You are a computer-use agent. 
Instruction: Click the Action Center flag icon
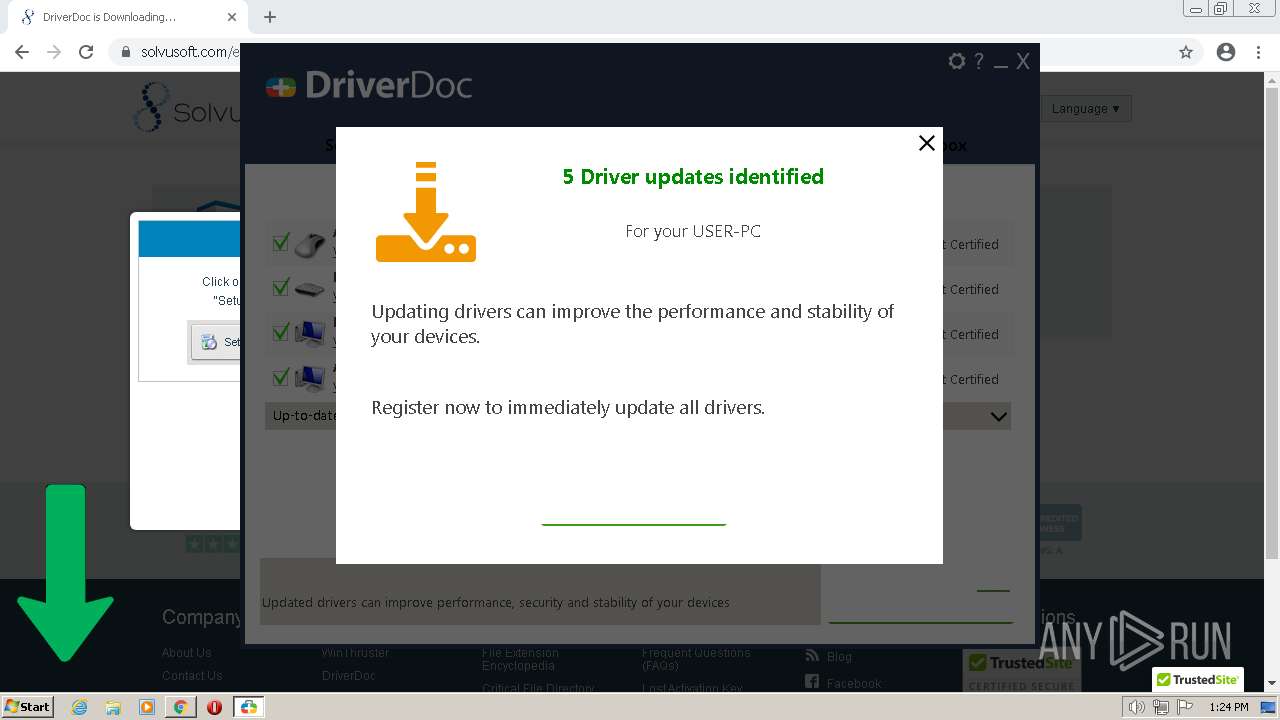coord(1185,707)
